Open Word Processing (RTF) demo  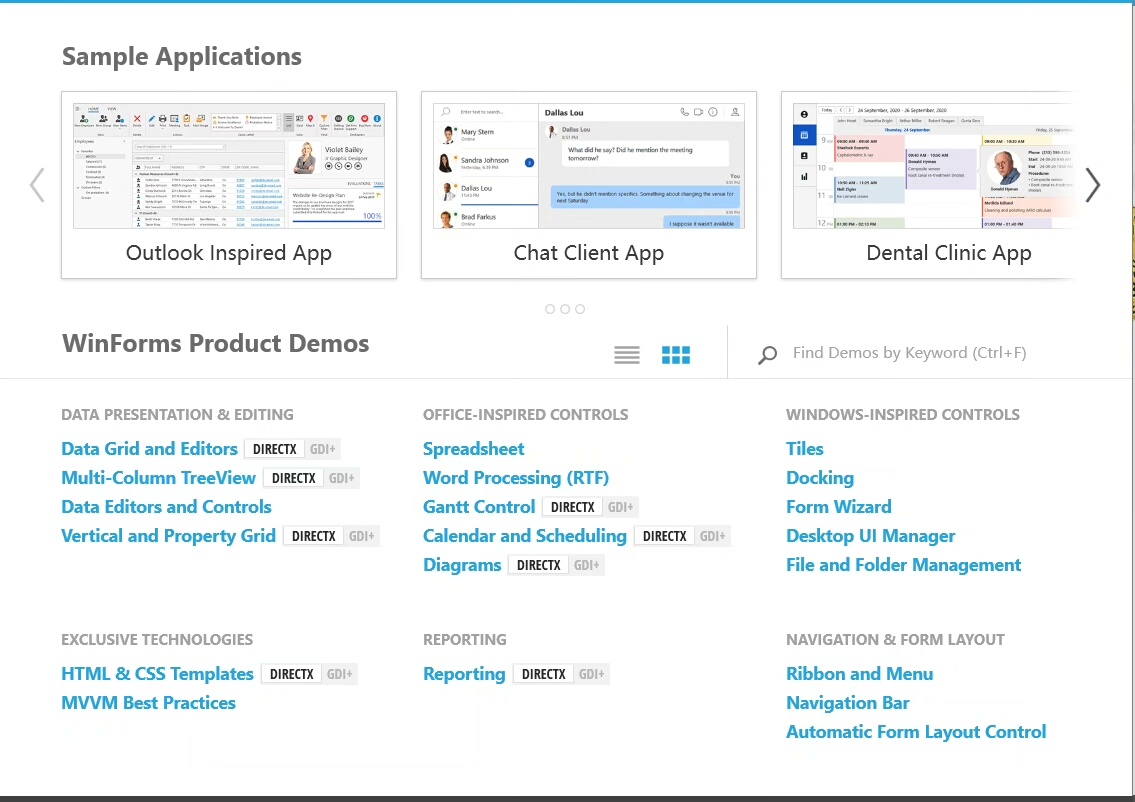[515, 478]
